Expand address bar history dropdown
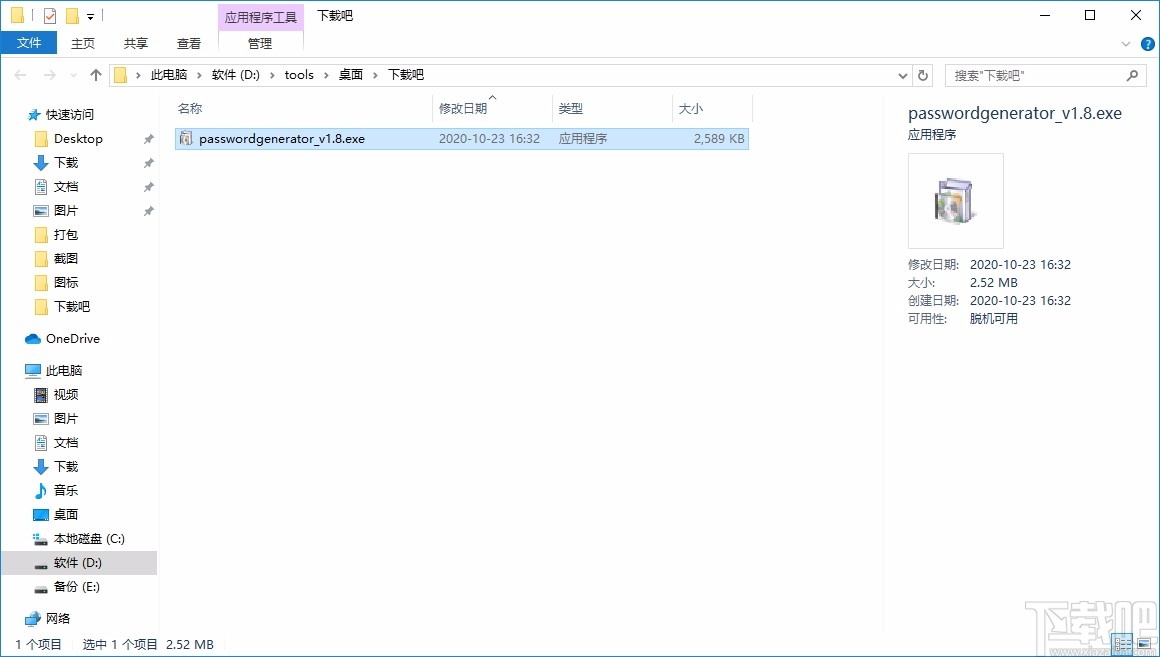The height and width of the screenshot is (657, 1160). pos(903,75)
